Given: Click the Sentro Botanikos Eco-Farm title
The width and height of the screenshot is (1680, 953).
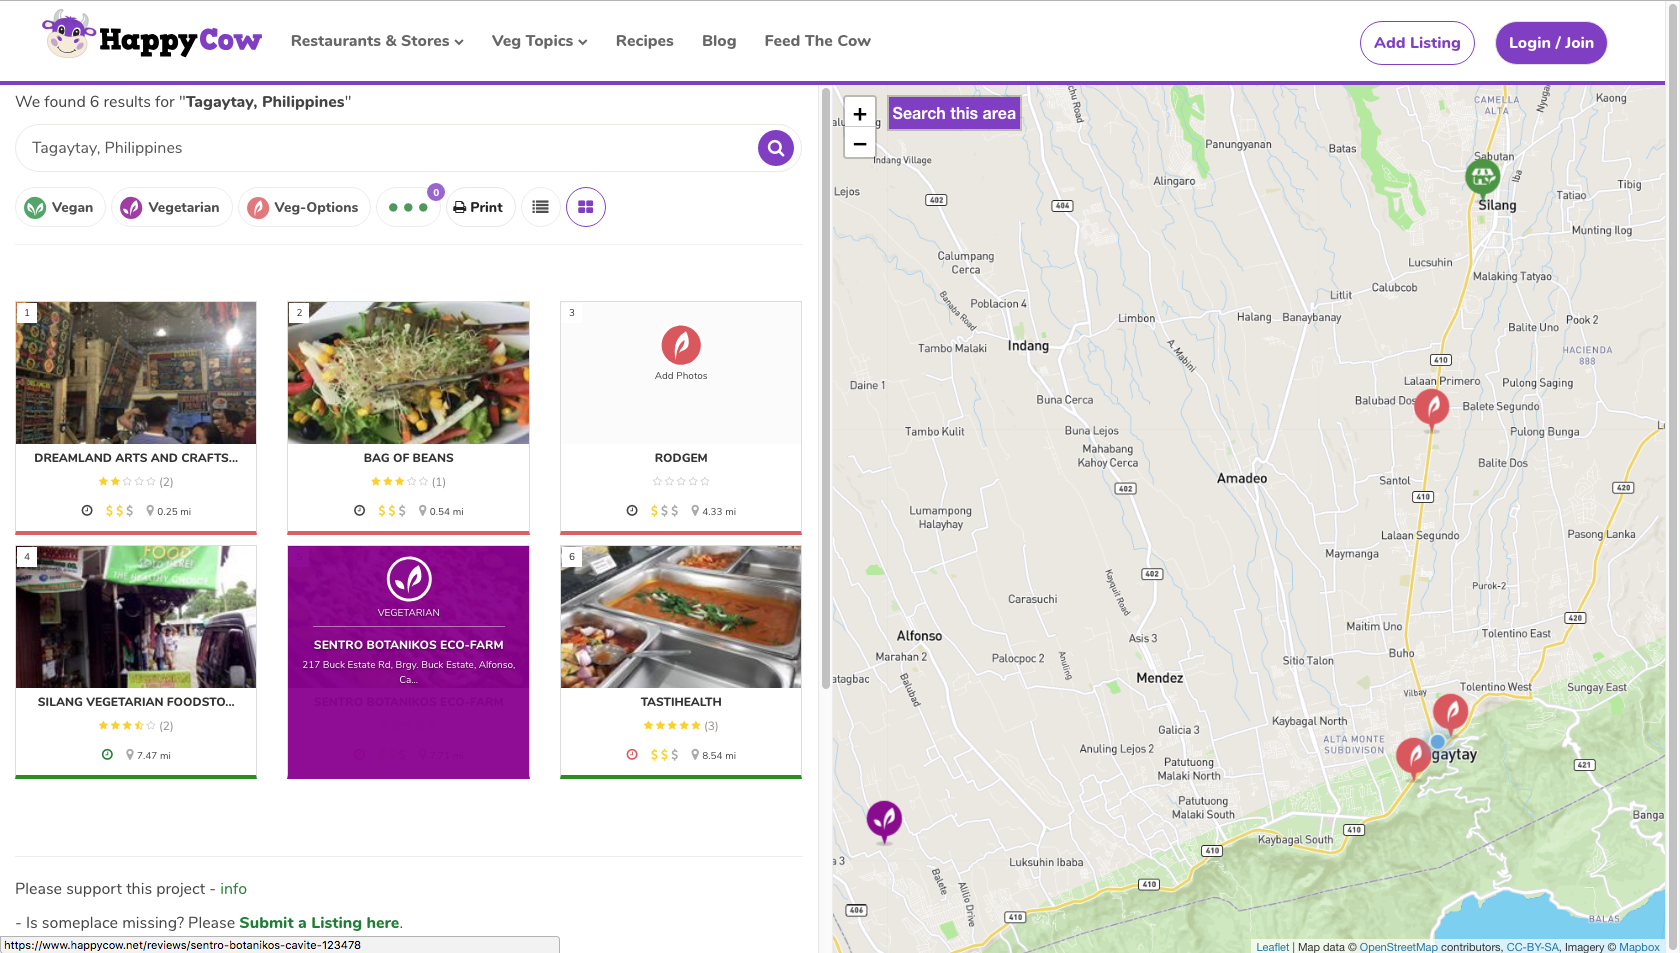Looking at the screenshot, I should point(408,645).
